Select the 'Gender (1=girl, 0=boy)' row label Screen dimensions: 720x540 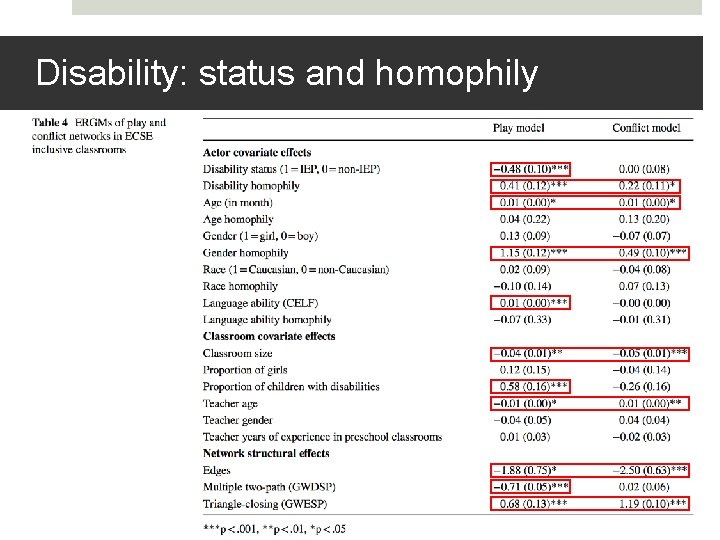[260, 236]
